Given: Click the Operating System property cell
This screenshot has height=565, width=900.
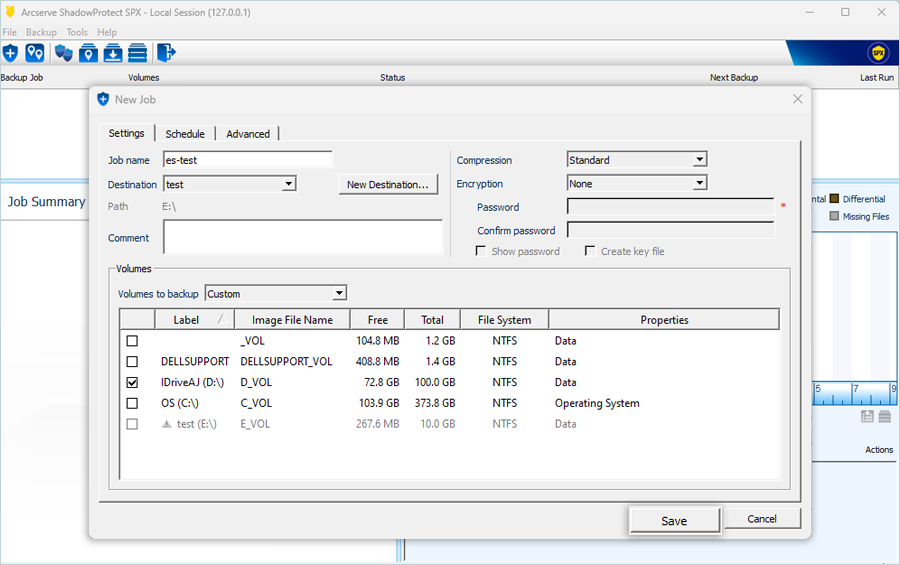Looking at the screenshot, I should tap(597, 403).
